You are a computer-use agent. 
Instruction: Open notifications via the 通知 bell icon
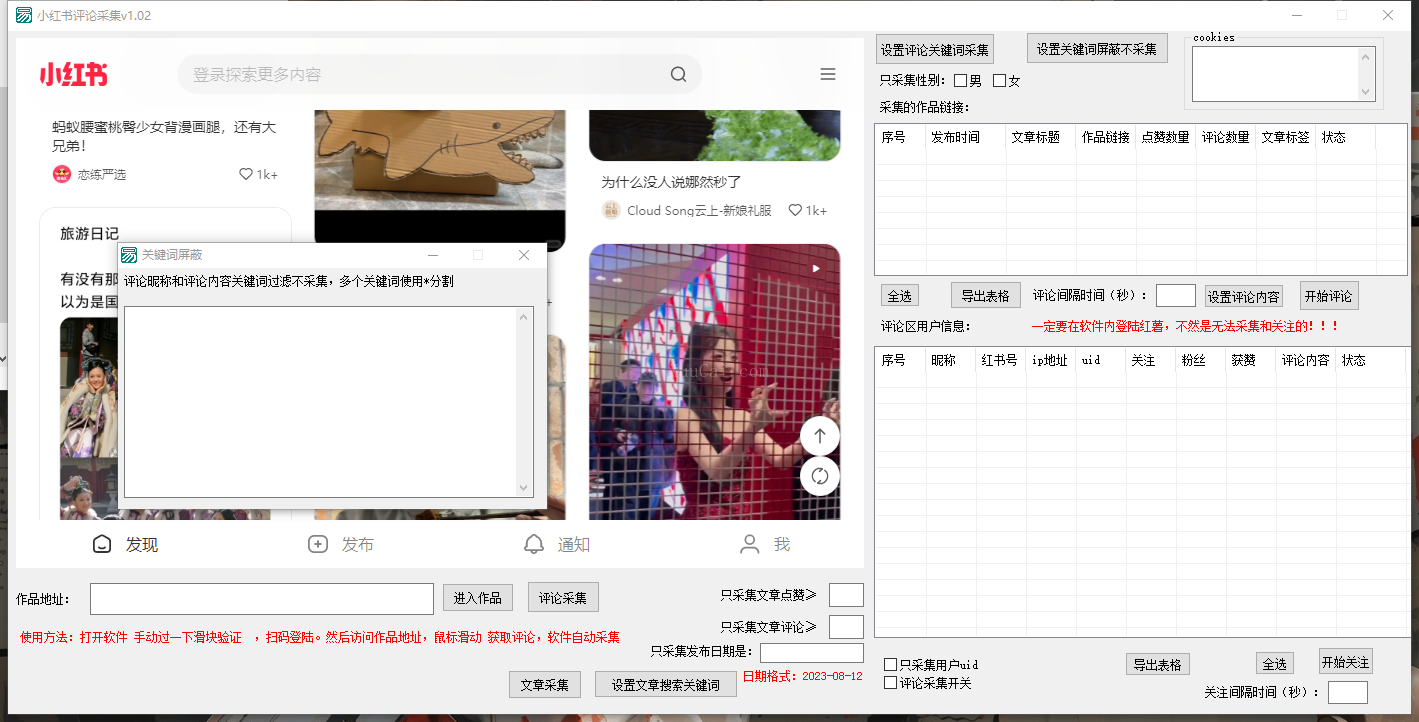[x=534, y=544]
